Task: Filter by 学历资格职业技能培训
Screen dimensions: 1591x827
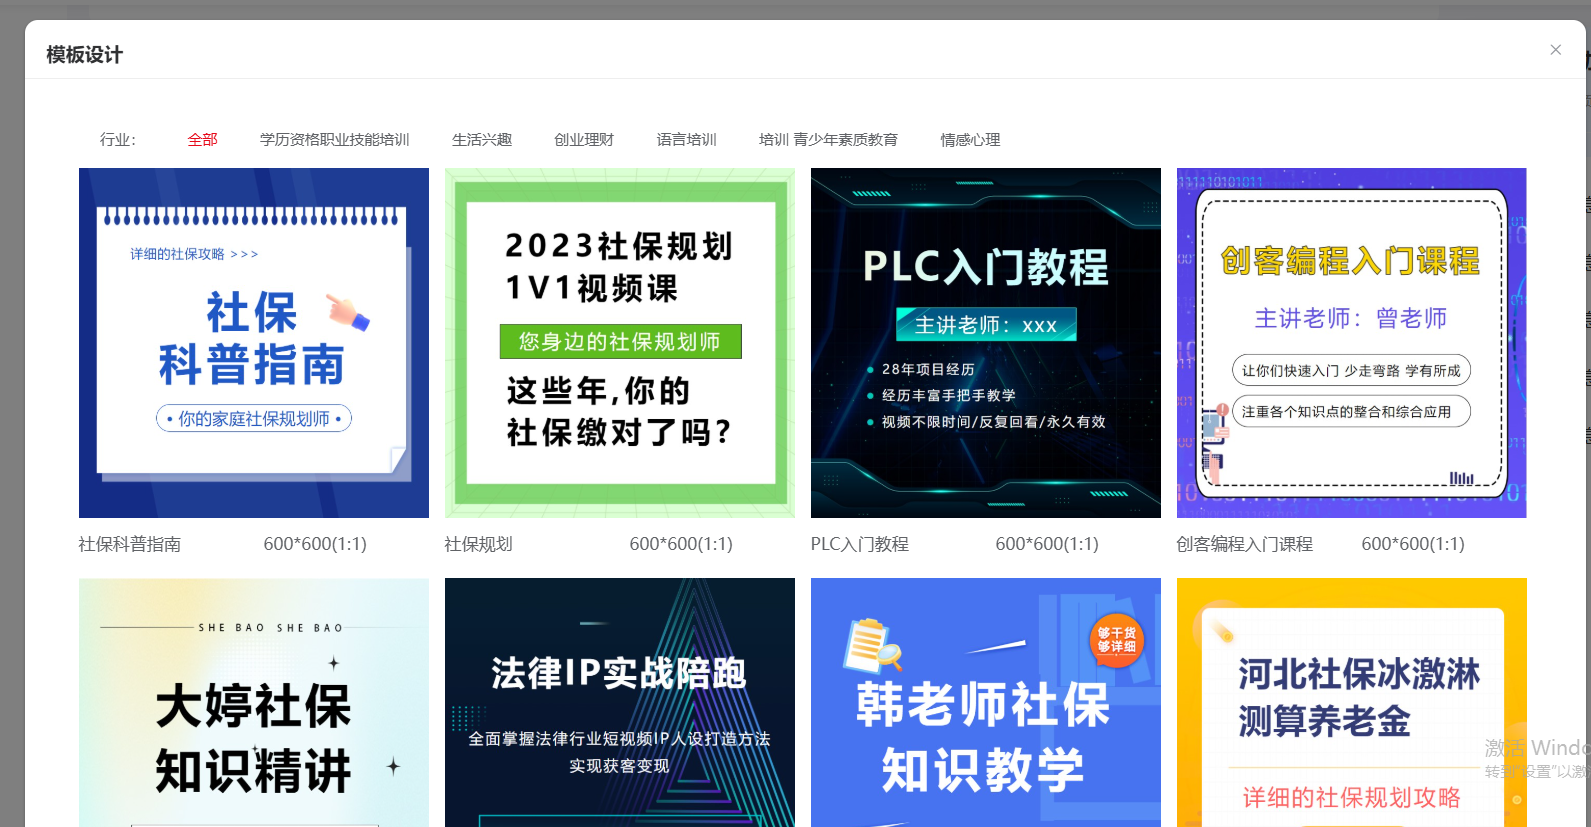Action: [335, 140]
